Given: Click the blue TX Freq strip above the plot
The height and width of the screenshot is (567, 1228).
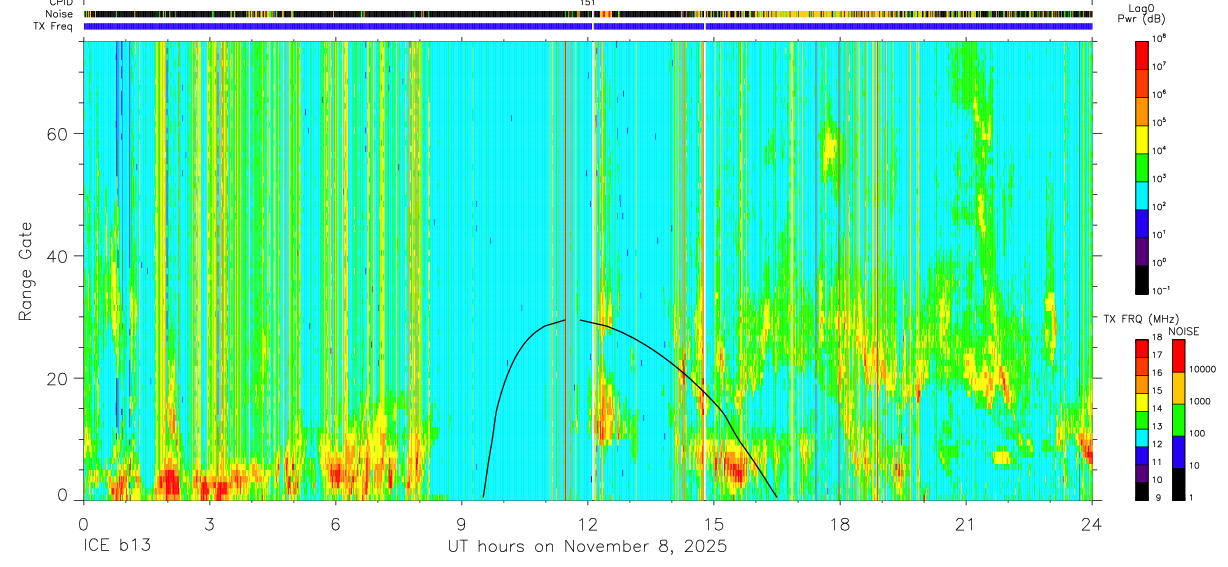Looking at the screenshot, I should coord(588,26).
